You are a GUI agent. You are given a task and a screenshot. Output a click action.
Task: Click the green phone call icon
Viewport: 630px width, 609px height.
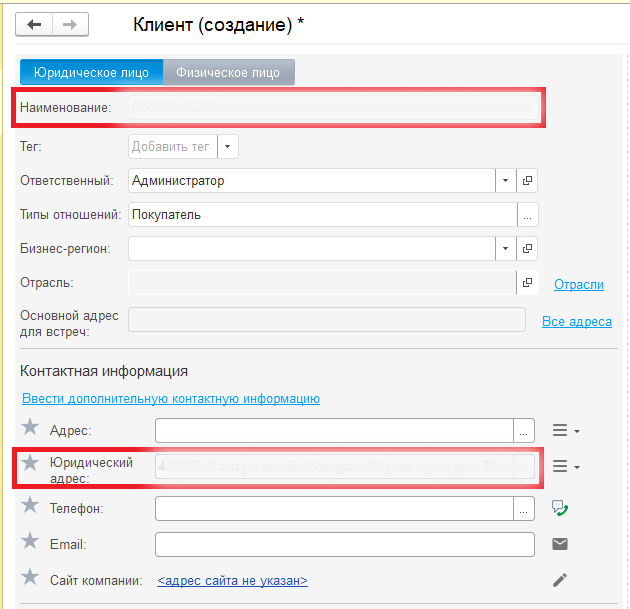(560, 509)
